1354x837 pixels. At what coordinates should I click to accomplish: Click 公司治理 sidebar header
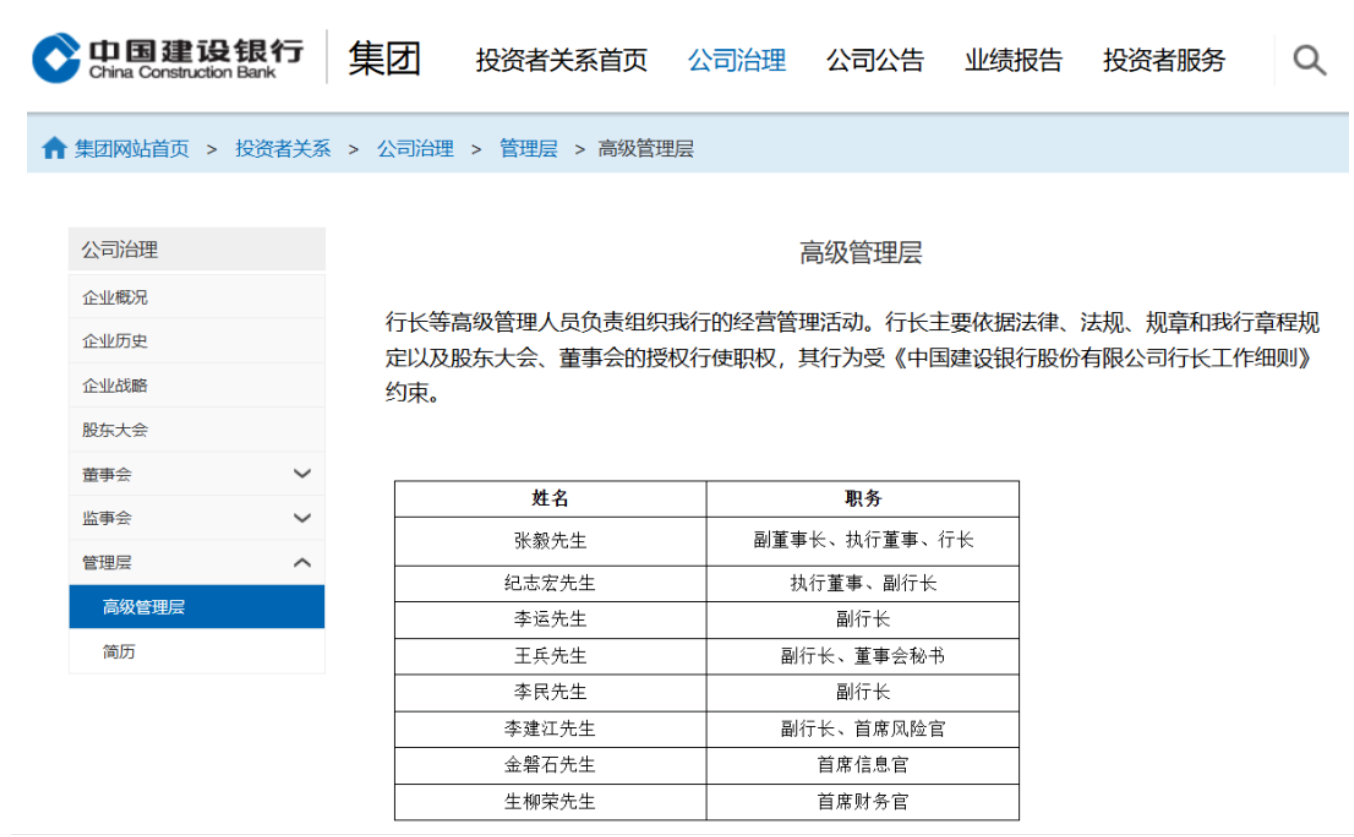197,250
